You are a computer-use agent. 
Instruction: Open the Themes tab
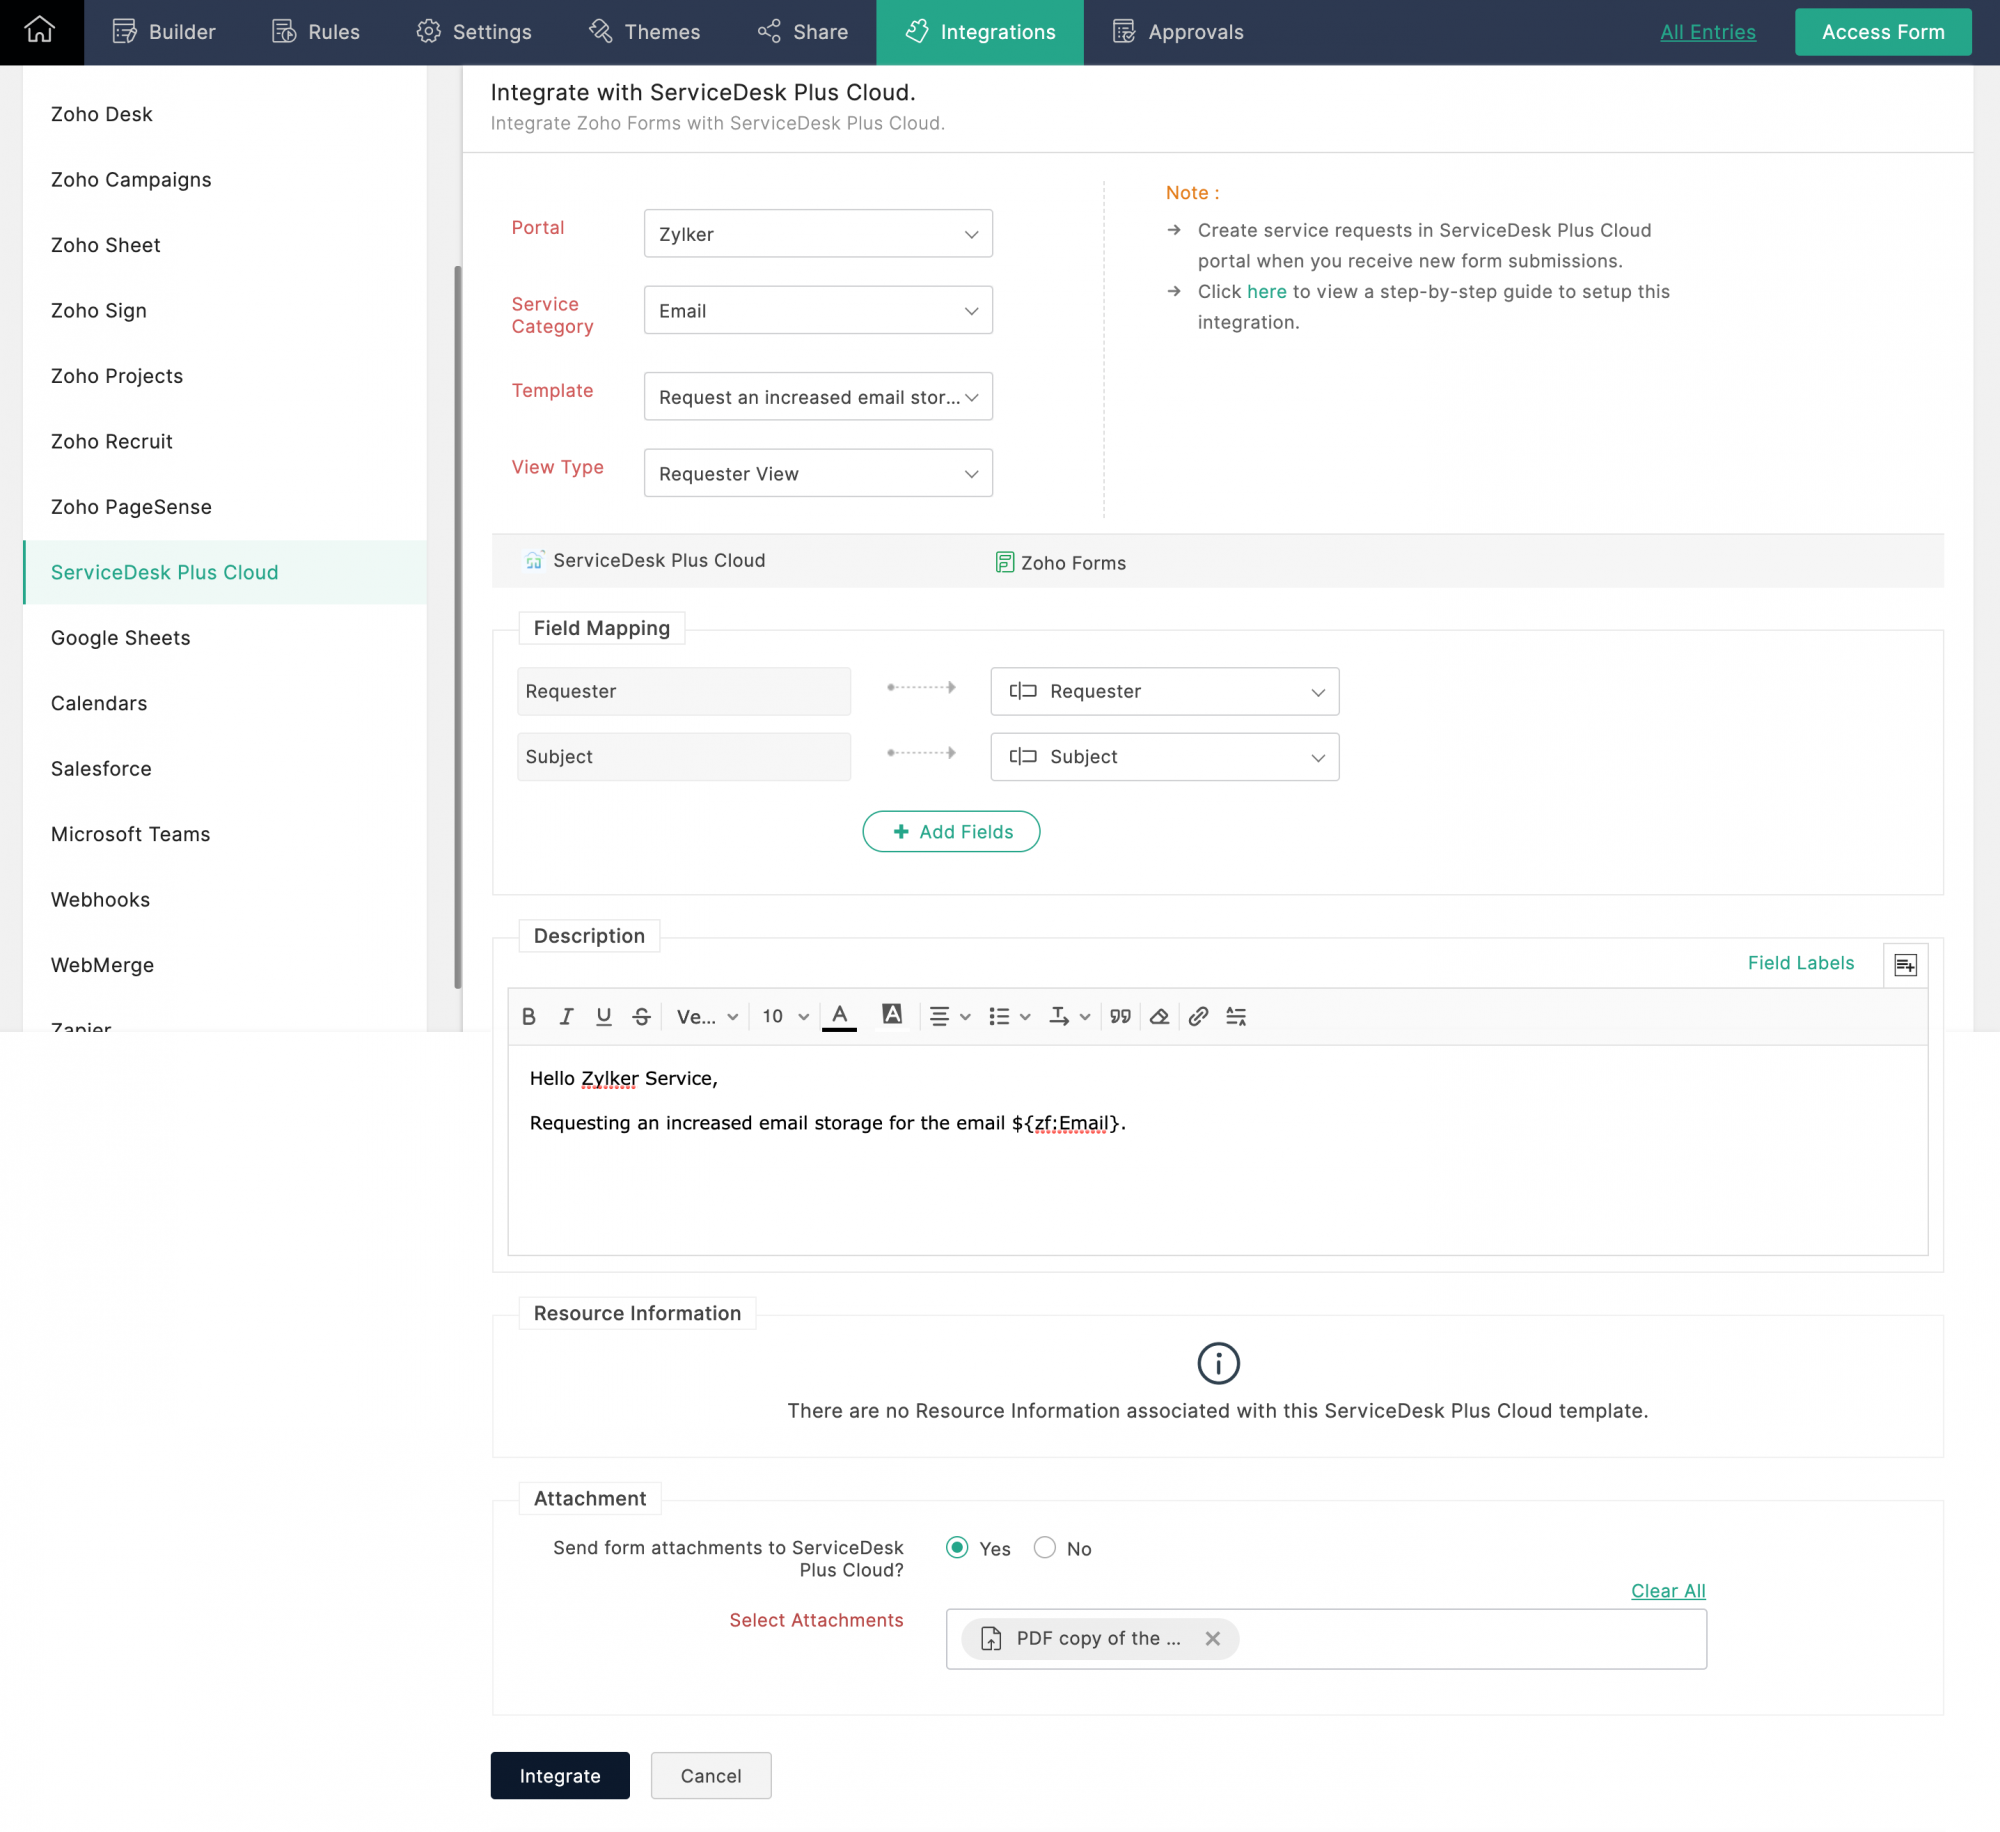point(644,32)
